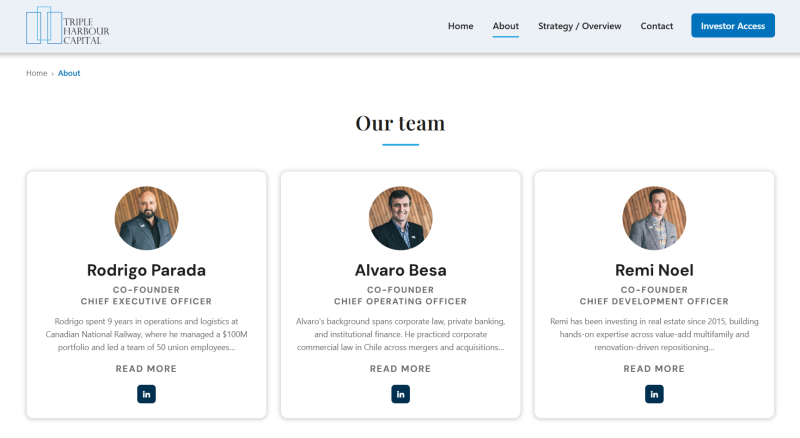Screen dimensions: 800x438
Task: Open Alvaro Besa's LinkedIn icon
Action: (x=400, y=394)
